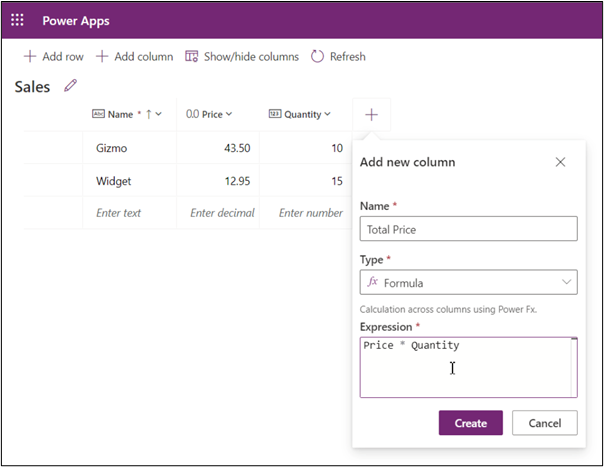This screenshot has height=467, width=604.
Task: Click the plus icon to add column
Action: pyautogui.click(x=371, y=115)
